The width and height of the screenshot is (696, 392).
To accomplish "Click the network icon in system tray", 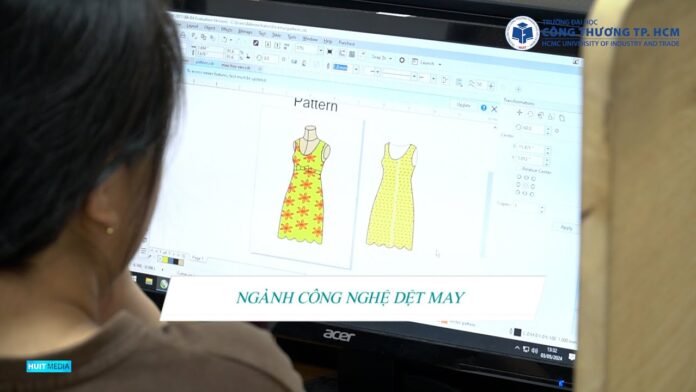I will [x=526, y=349].
